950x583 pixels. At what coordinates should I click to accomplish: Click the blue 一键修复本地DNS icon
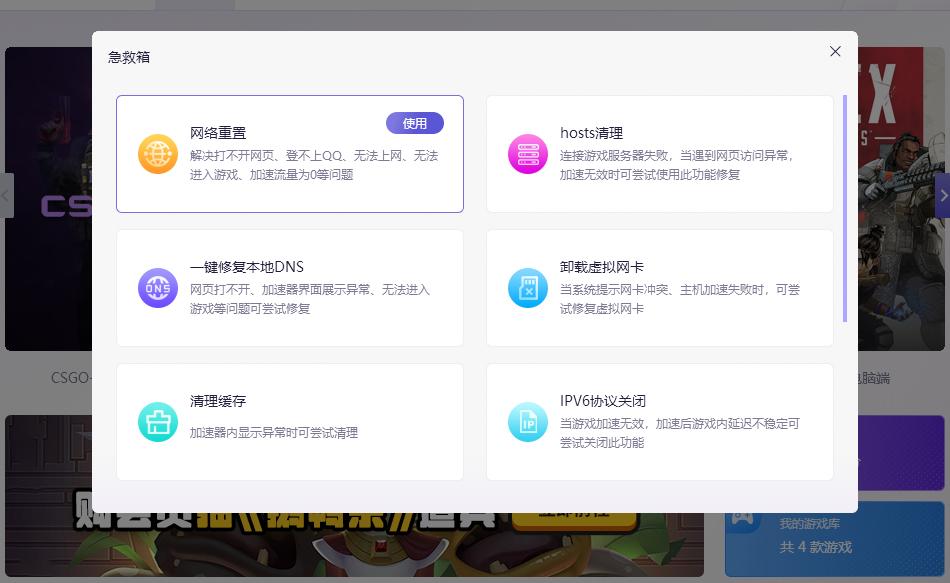click(158, 287)
